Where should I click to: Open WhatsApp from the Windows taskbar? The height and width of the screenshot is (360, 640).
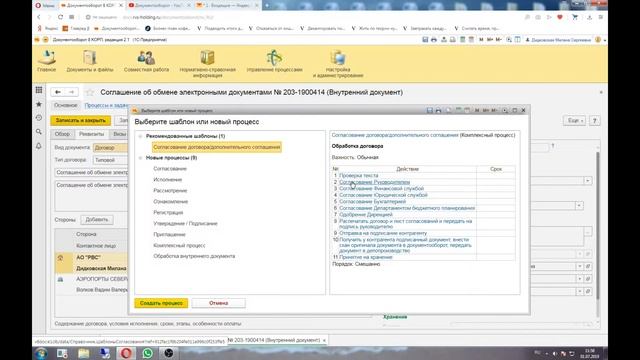point(147,353)
